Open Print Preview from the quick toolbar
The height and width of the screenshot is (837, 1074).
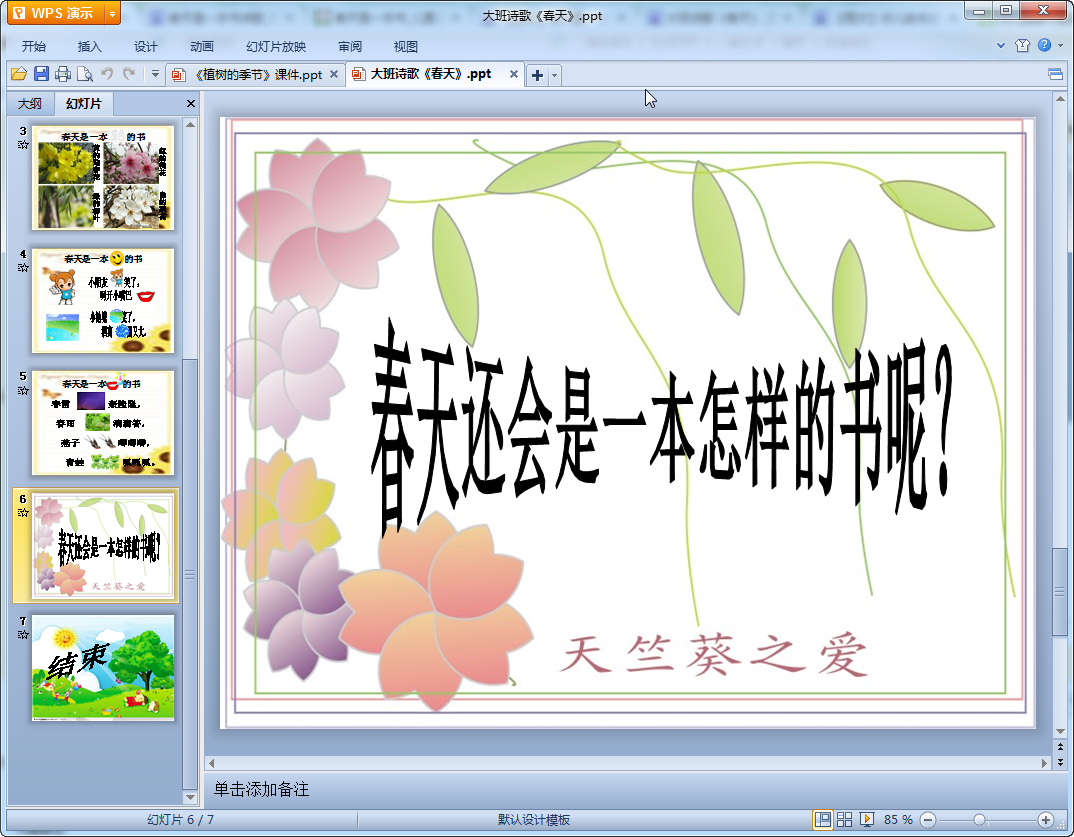pyautogui.click(x=85, y=74)
